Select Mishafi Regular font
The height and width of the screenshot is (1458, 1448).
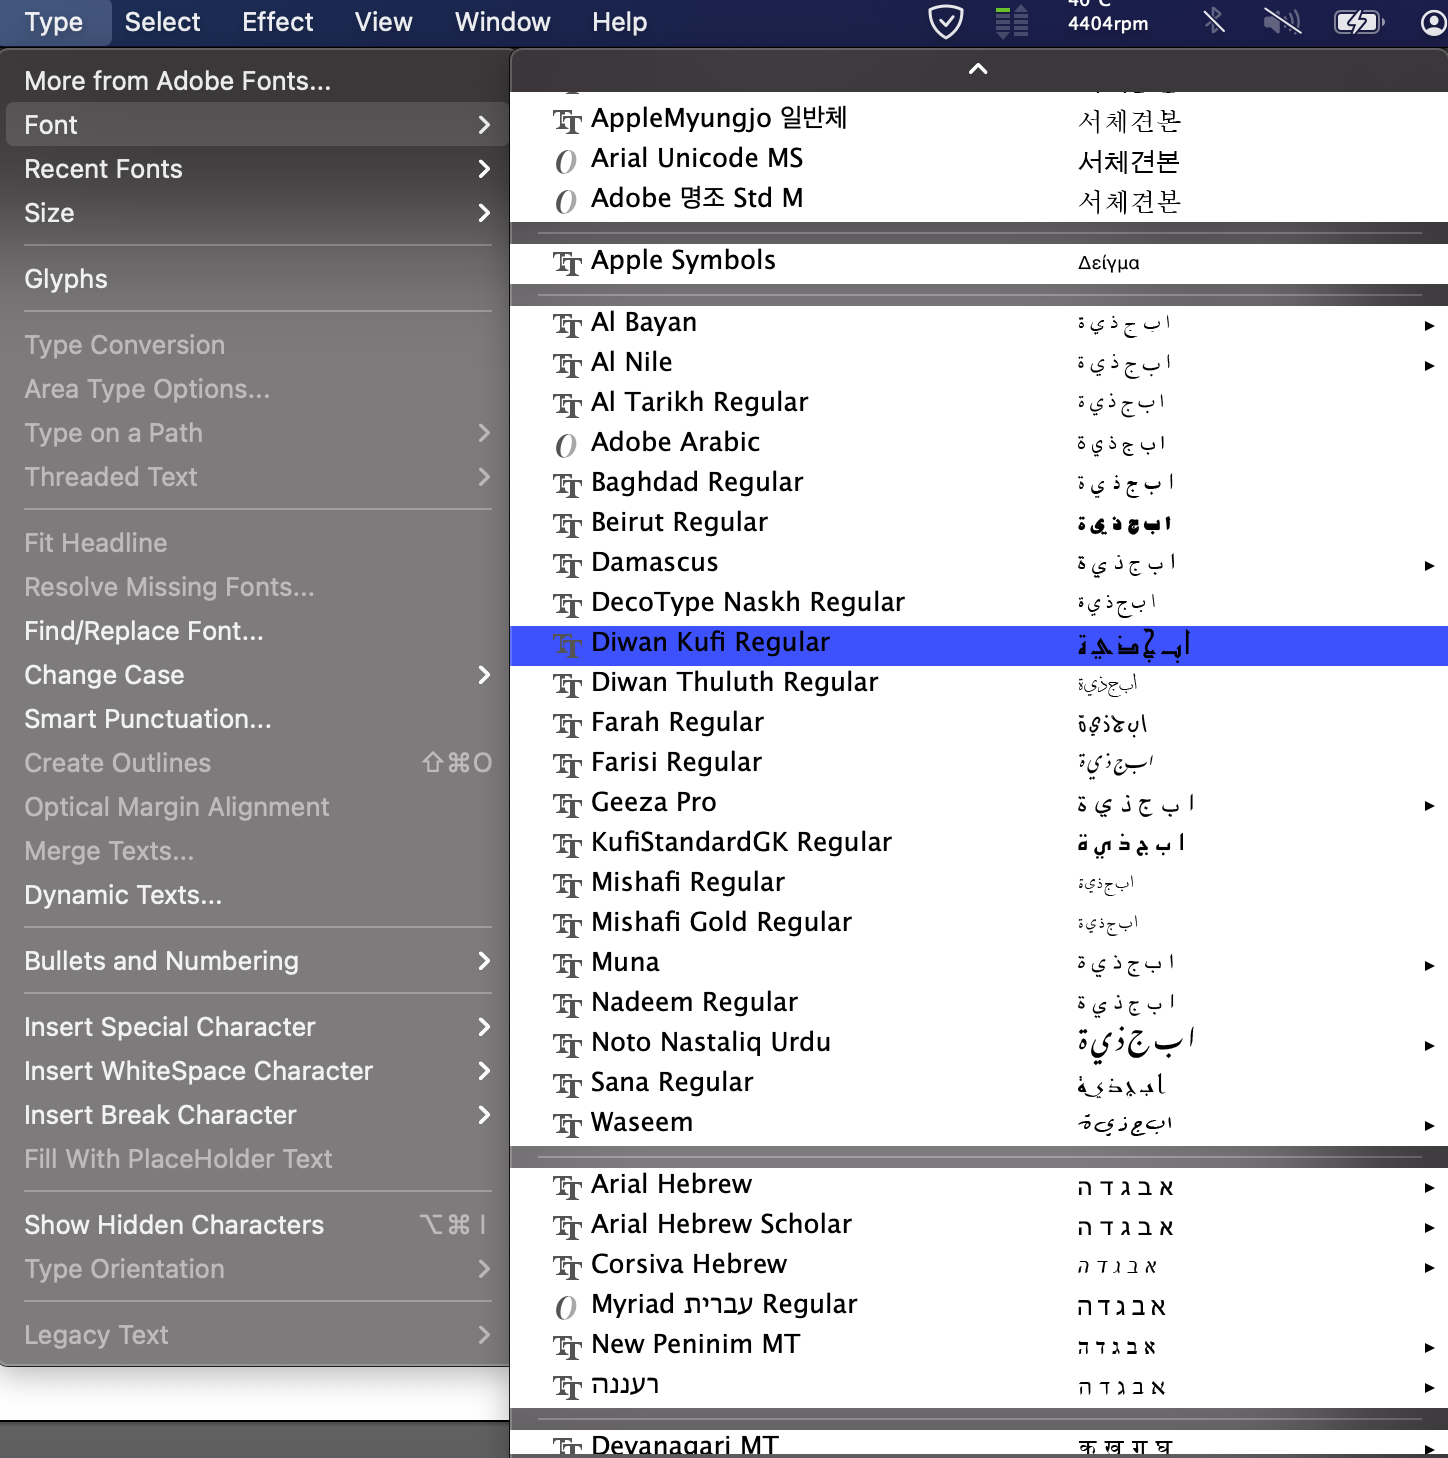click(x=979, y=885)
